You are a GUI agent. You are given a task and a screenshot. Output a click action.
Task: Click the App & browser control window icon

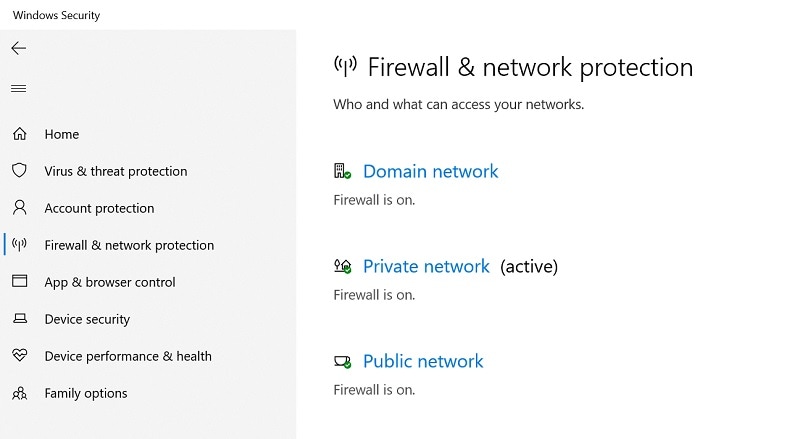click(x=19, y=282)
